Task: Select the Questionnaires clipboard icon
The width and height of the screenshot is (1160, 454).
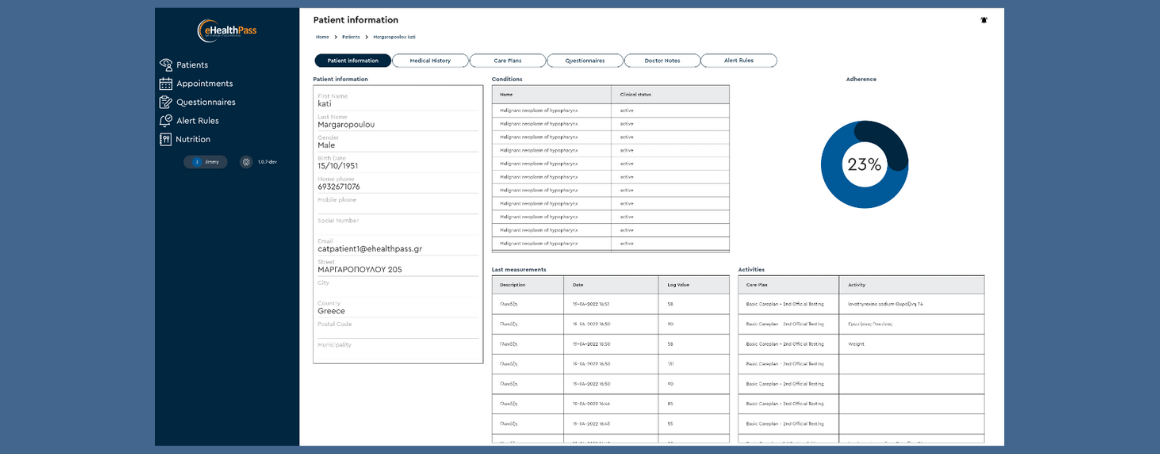Action: 166,102
